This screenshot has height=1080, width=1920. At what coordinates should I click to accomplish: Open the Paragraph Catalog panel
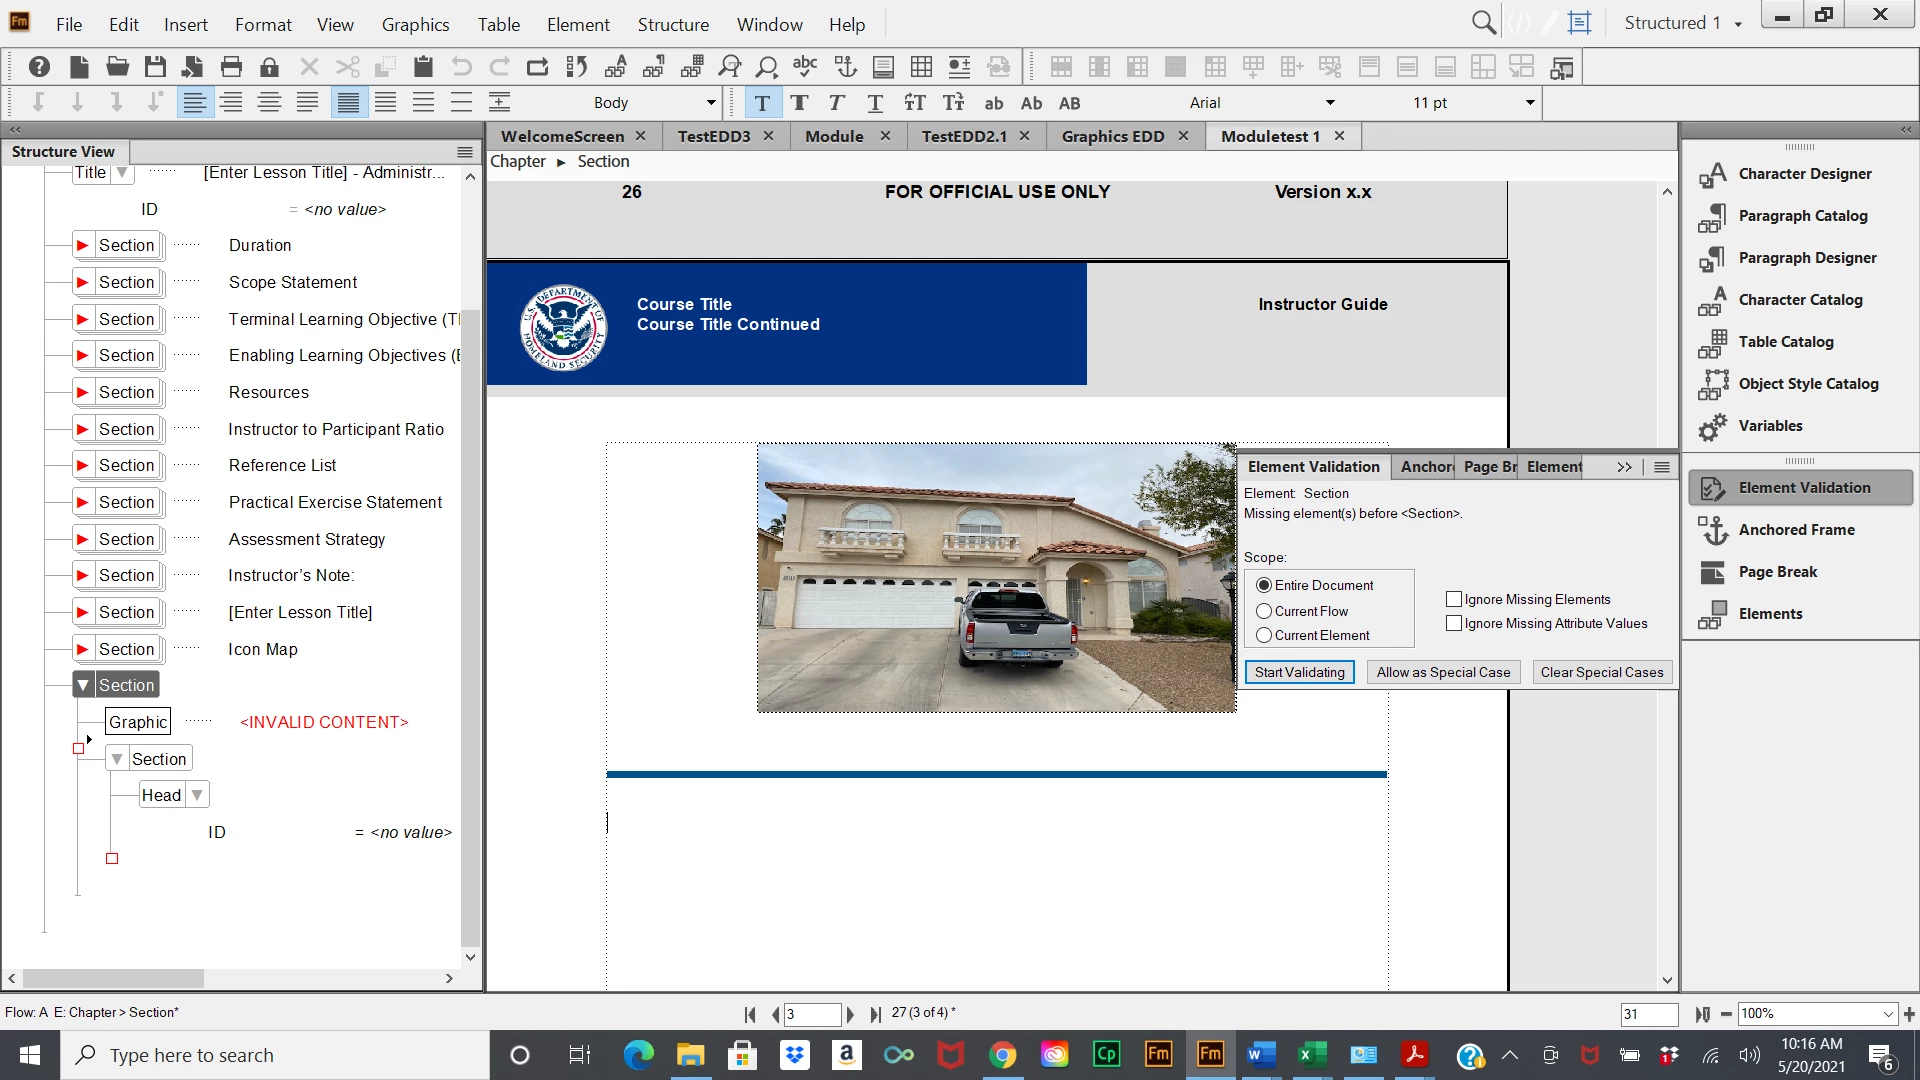1802,216
